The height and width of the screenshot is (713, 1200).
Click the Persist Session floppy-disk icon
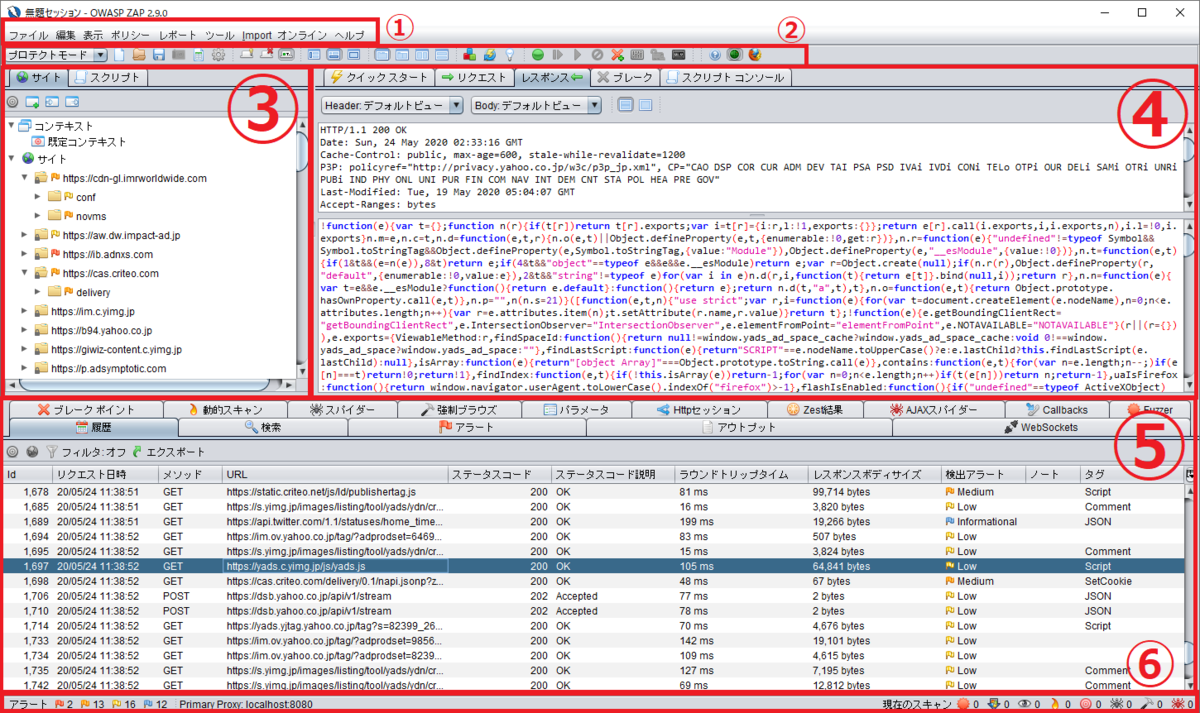[158, 54]
